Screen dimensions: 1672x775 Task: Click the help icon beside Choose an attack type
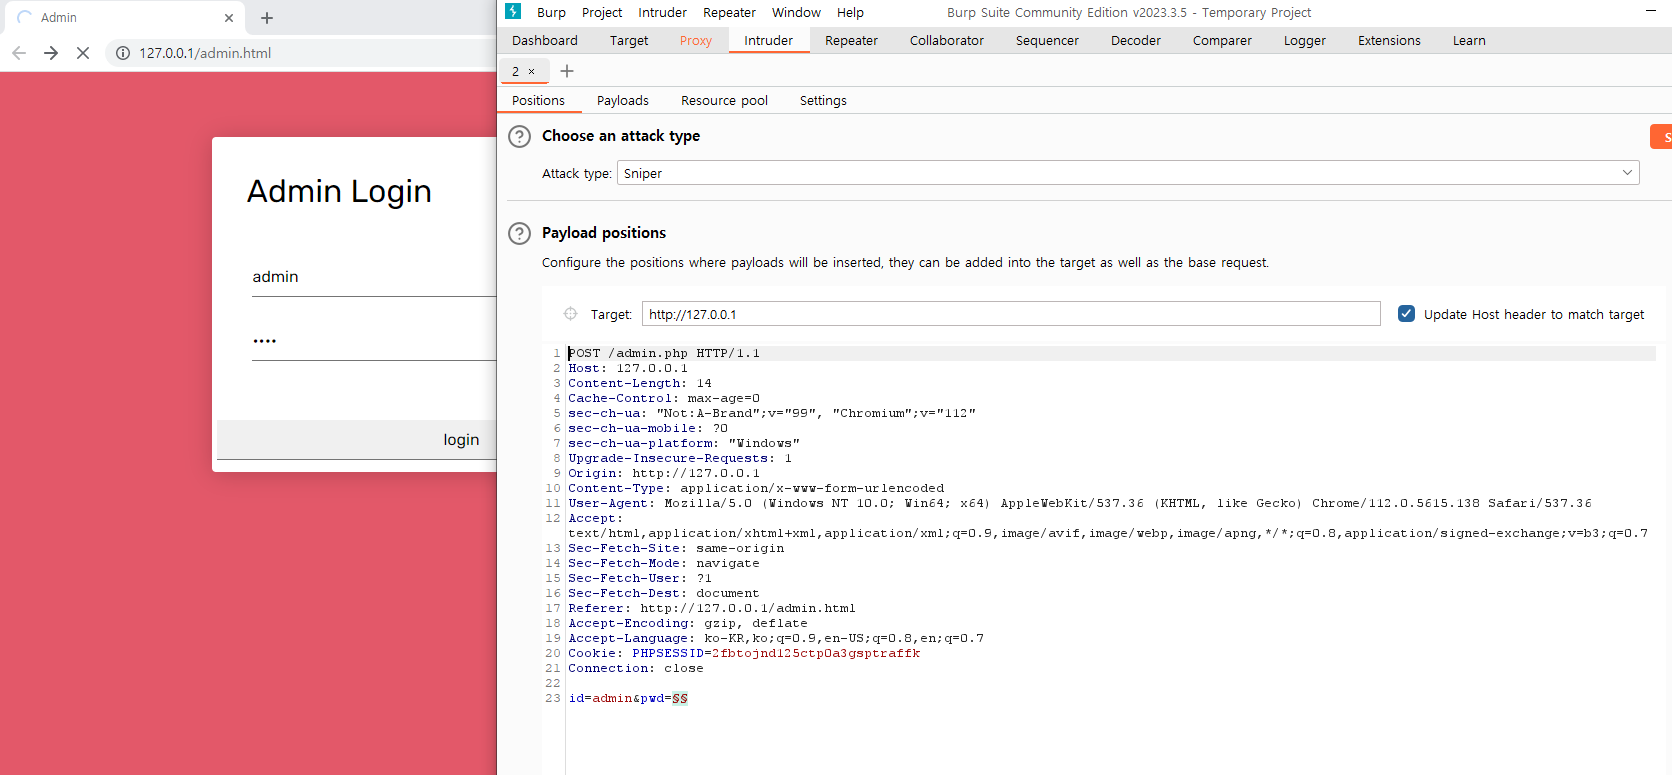click(520, 137)
